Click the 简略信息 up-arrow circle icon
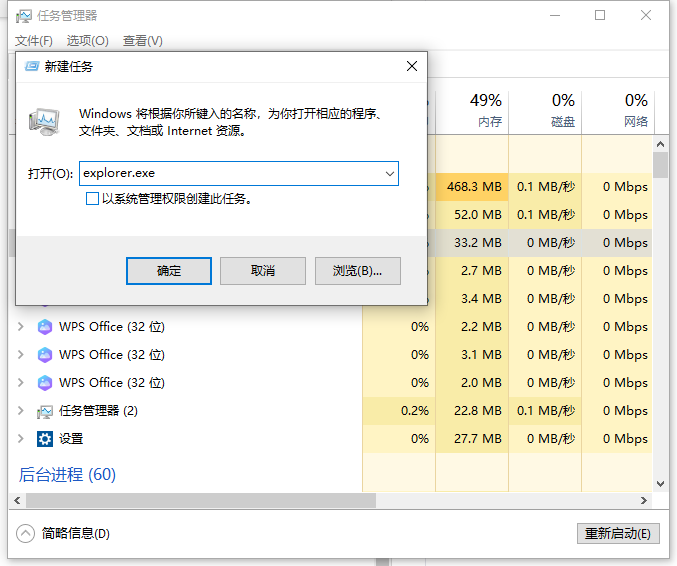Image resolution: width=677 pixels, height=566 pixels. click(x=26, y=533)
